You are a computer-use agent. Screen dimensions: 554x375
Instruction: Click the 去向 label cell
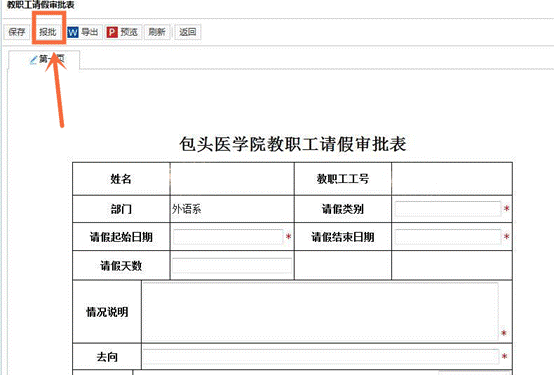tap(107, 357)
